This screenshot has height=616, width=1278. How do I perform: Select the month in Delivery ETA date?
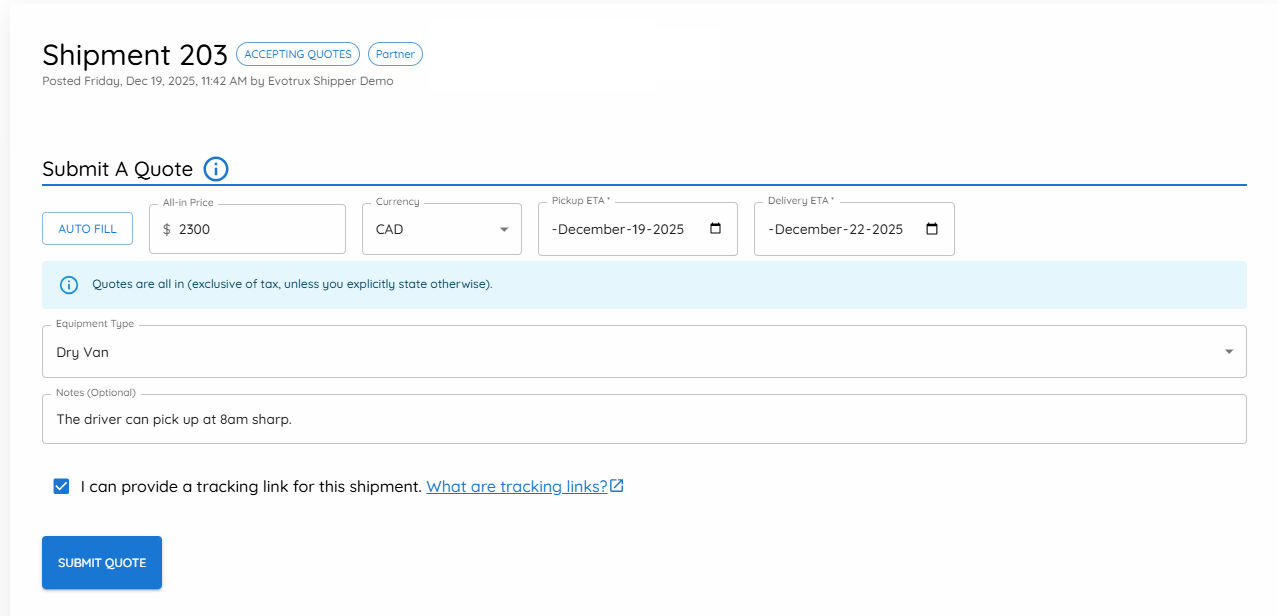(810, 229)
